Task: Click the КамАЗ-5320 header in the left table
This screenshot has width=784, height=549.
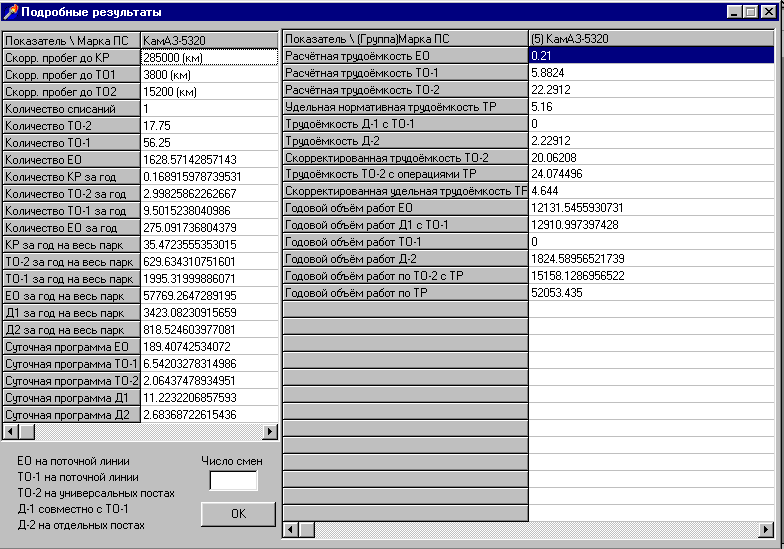Action: [x=210, y=40]
